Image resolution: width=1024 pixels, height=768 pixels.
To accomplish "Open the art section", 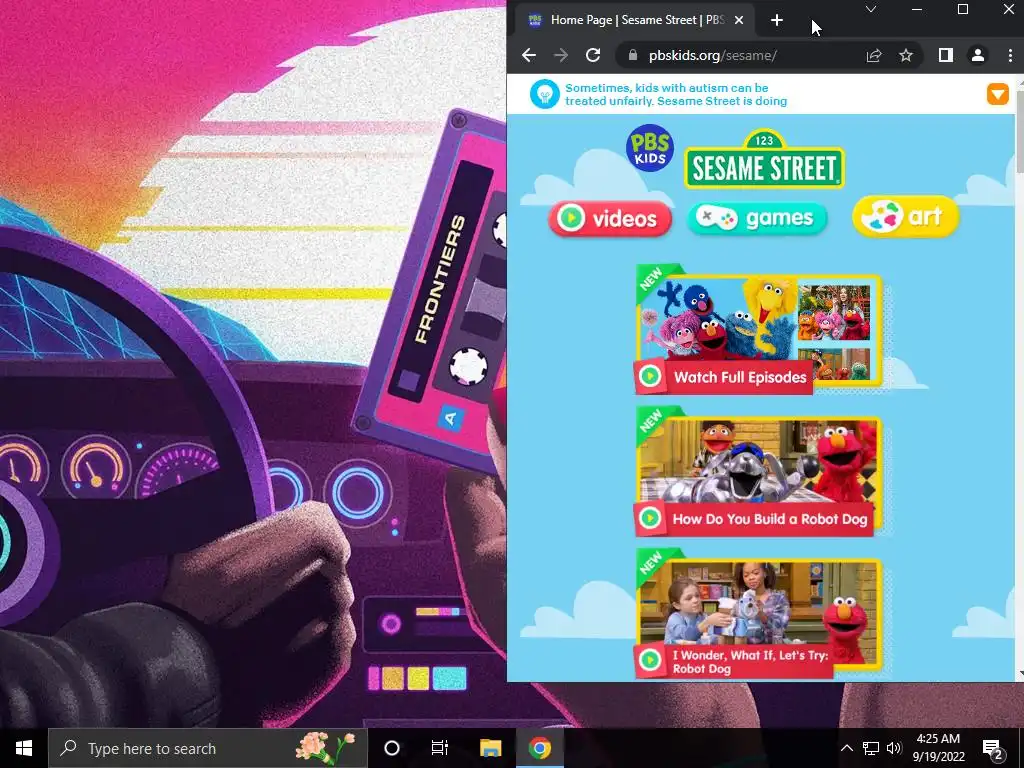I will click(905, 216).
